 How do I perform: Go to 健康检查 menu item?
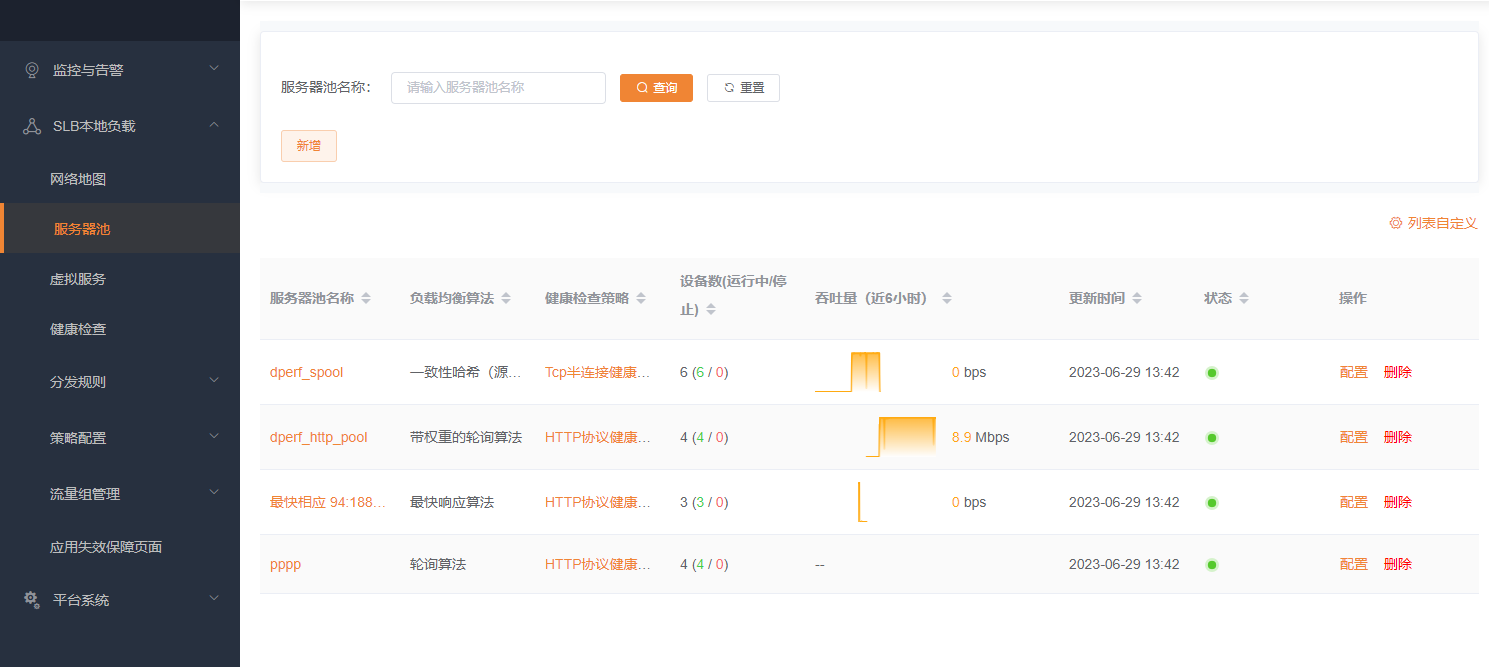78,329
